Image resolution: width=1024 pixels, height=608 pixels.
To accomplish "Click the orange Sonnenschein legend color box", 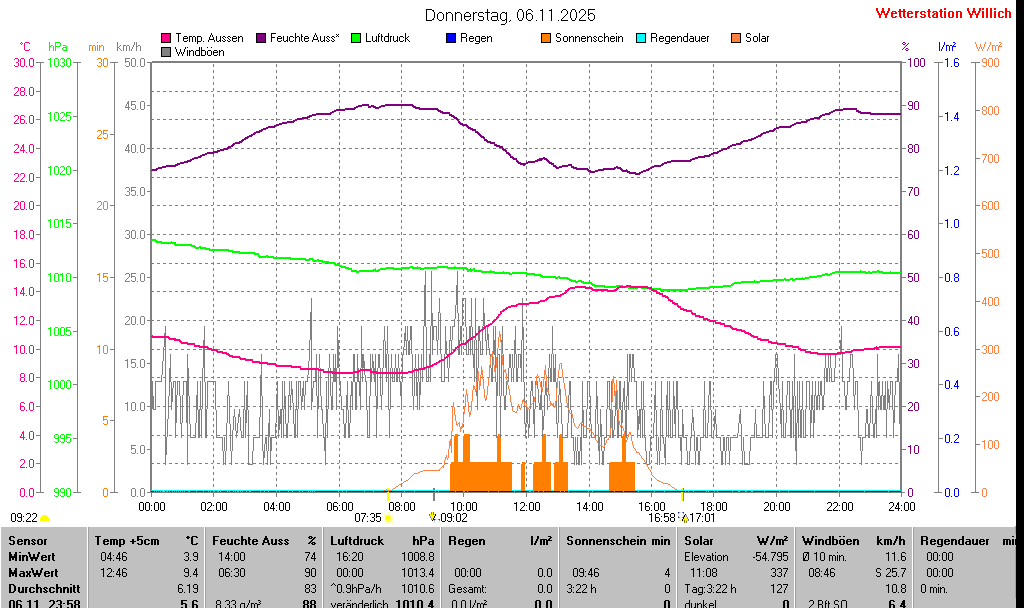I will pyautogui.click(x=546, y=38).
